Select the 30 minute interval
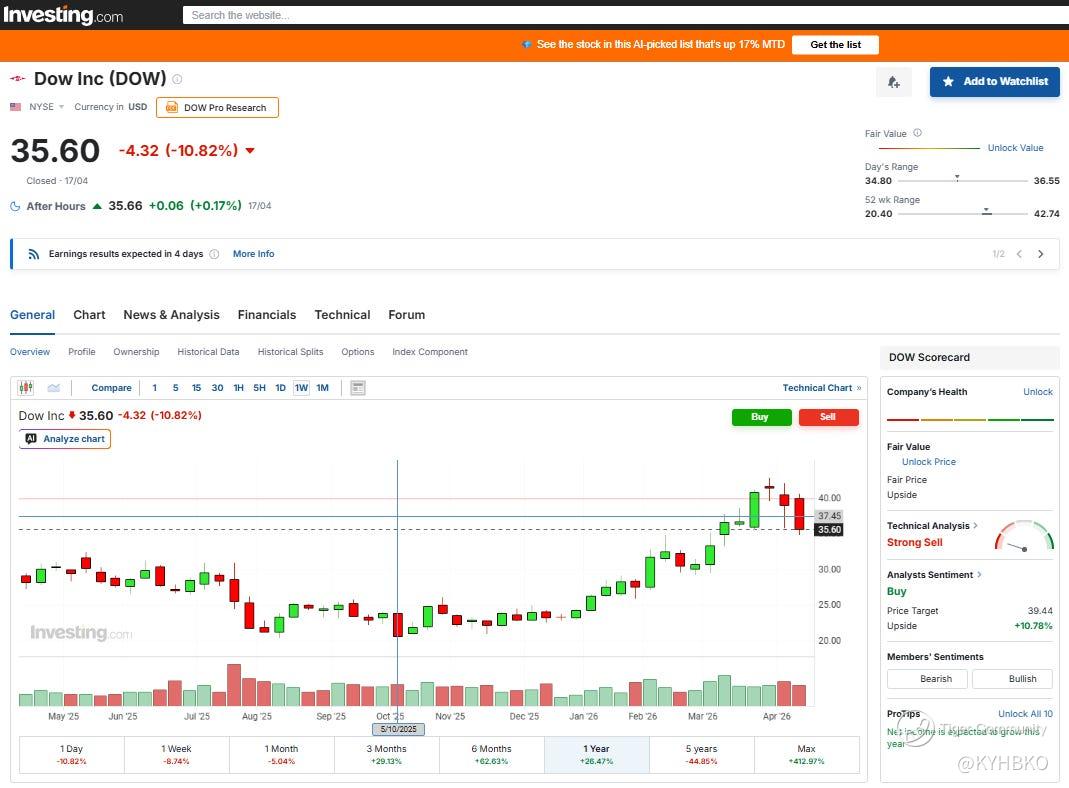The image size is (1069, 788). (217, 388)
